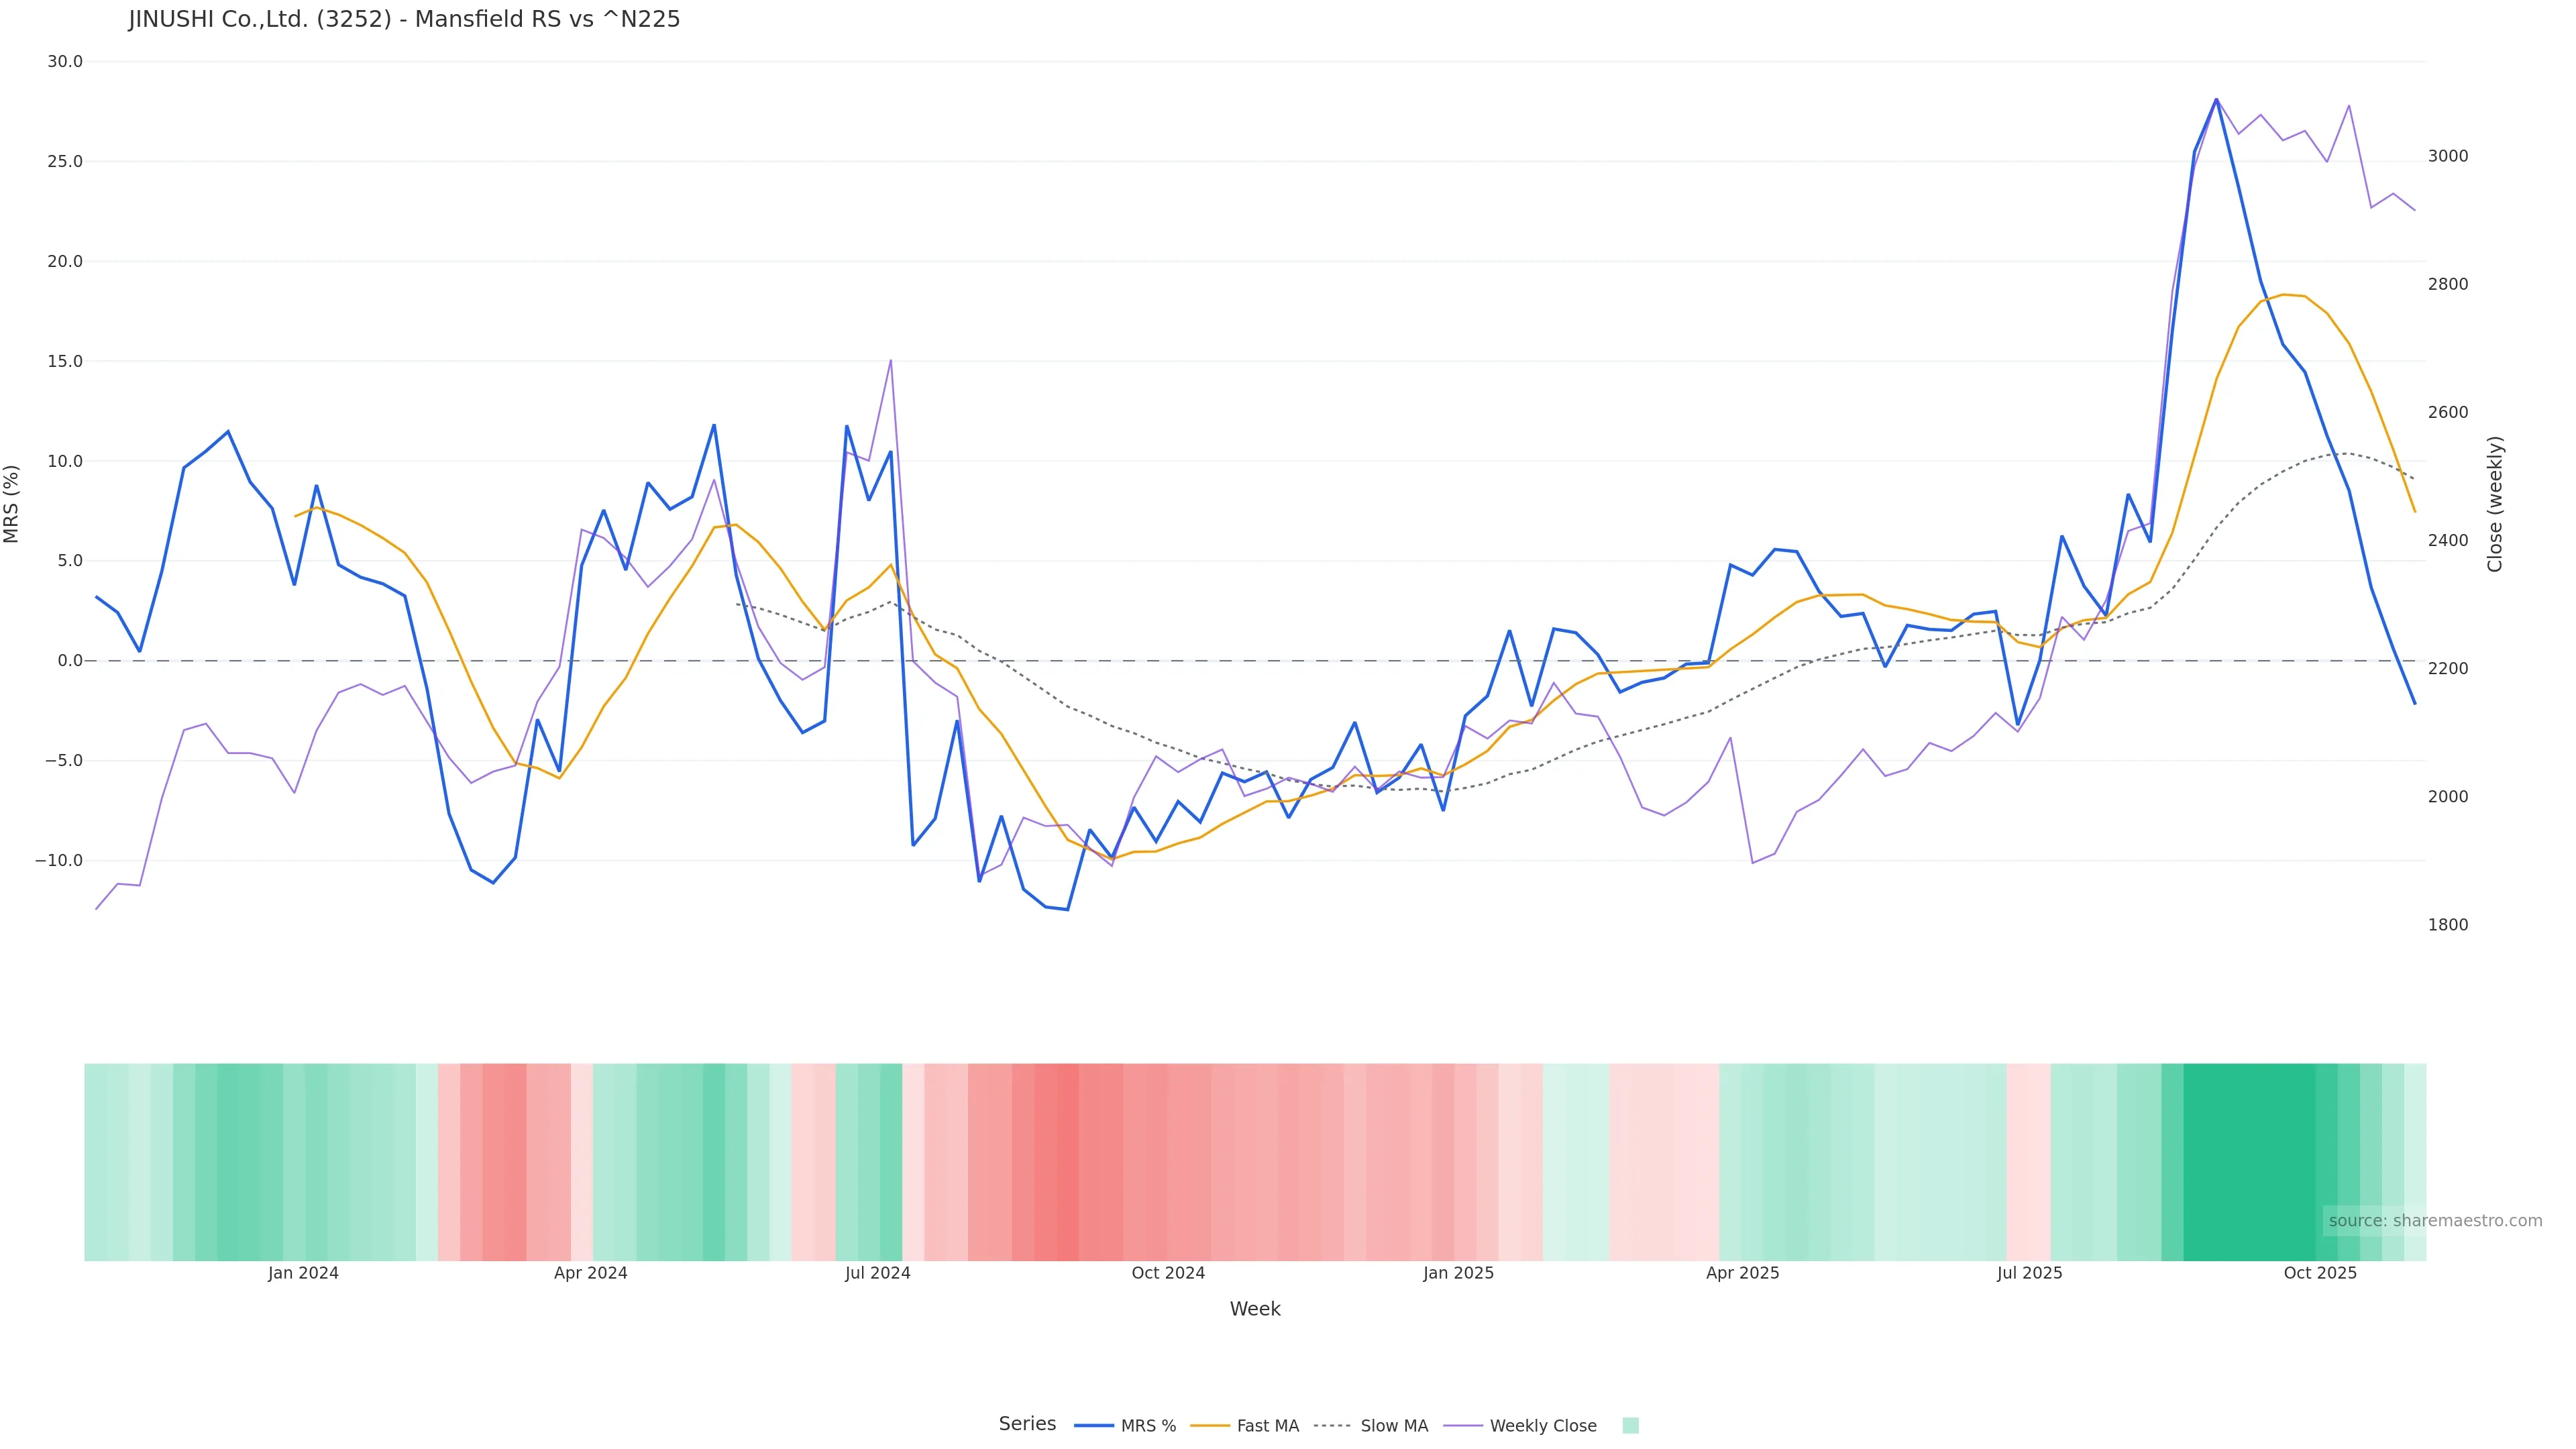Select the "MRS (%)" left axis title
Image resolution: width=2576 pixels, height=1449 pixels.
(x=12, y=503)
